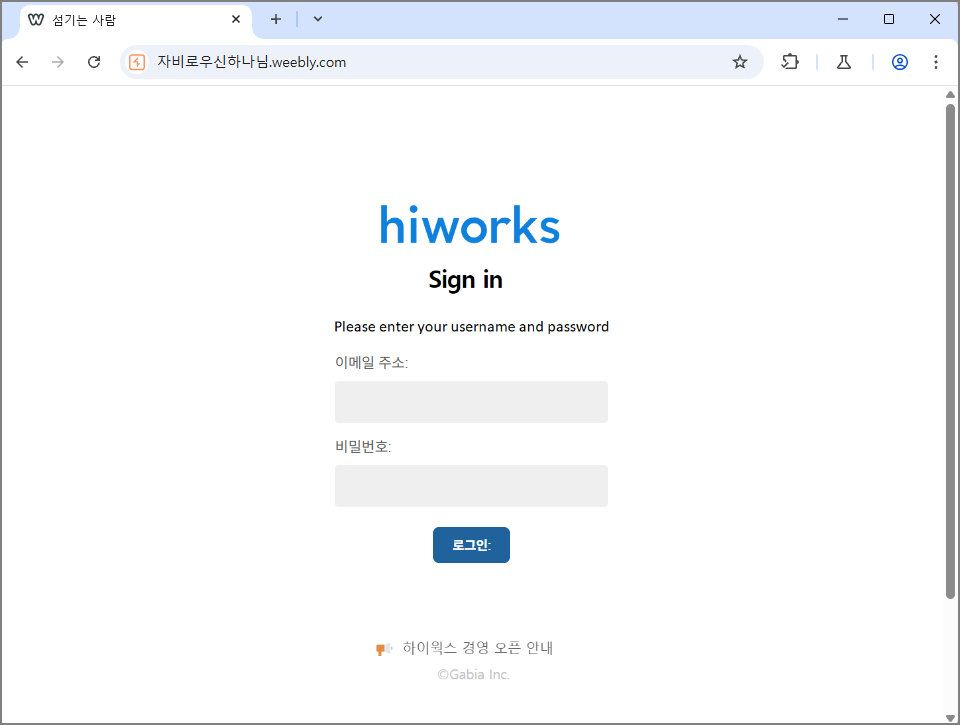This screenshot has width=960, height=725.
Task: Click 'Please enter your username and password' text
Action: [x=471, y=326]
